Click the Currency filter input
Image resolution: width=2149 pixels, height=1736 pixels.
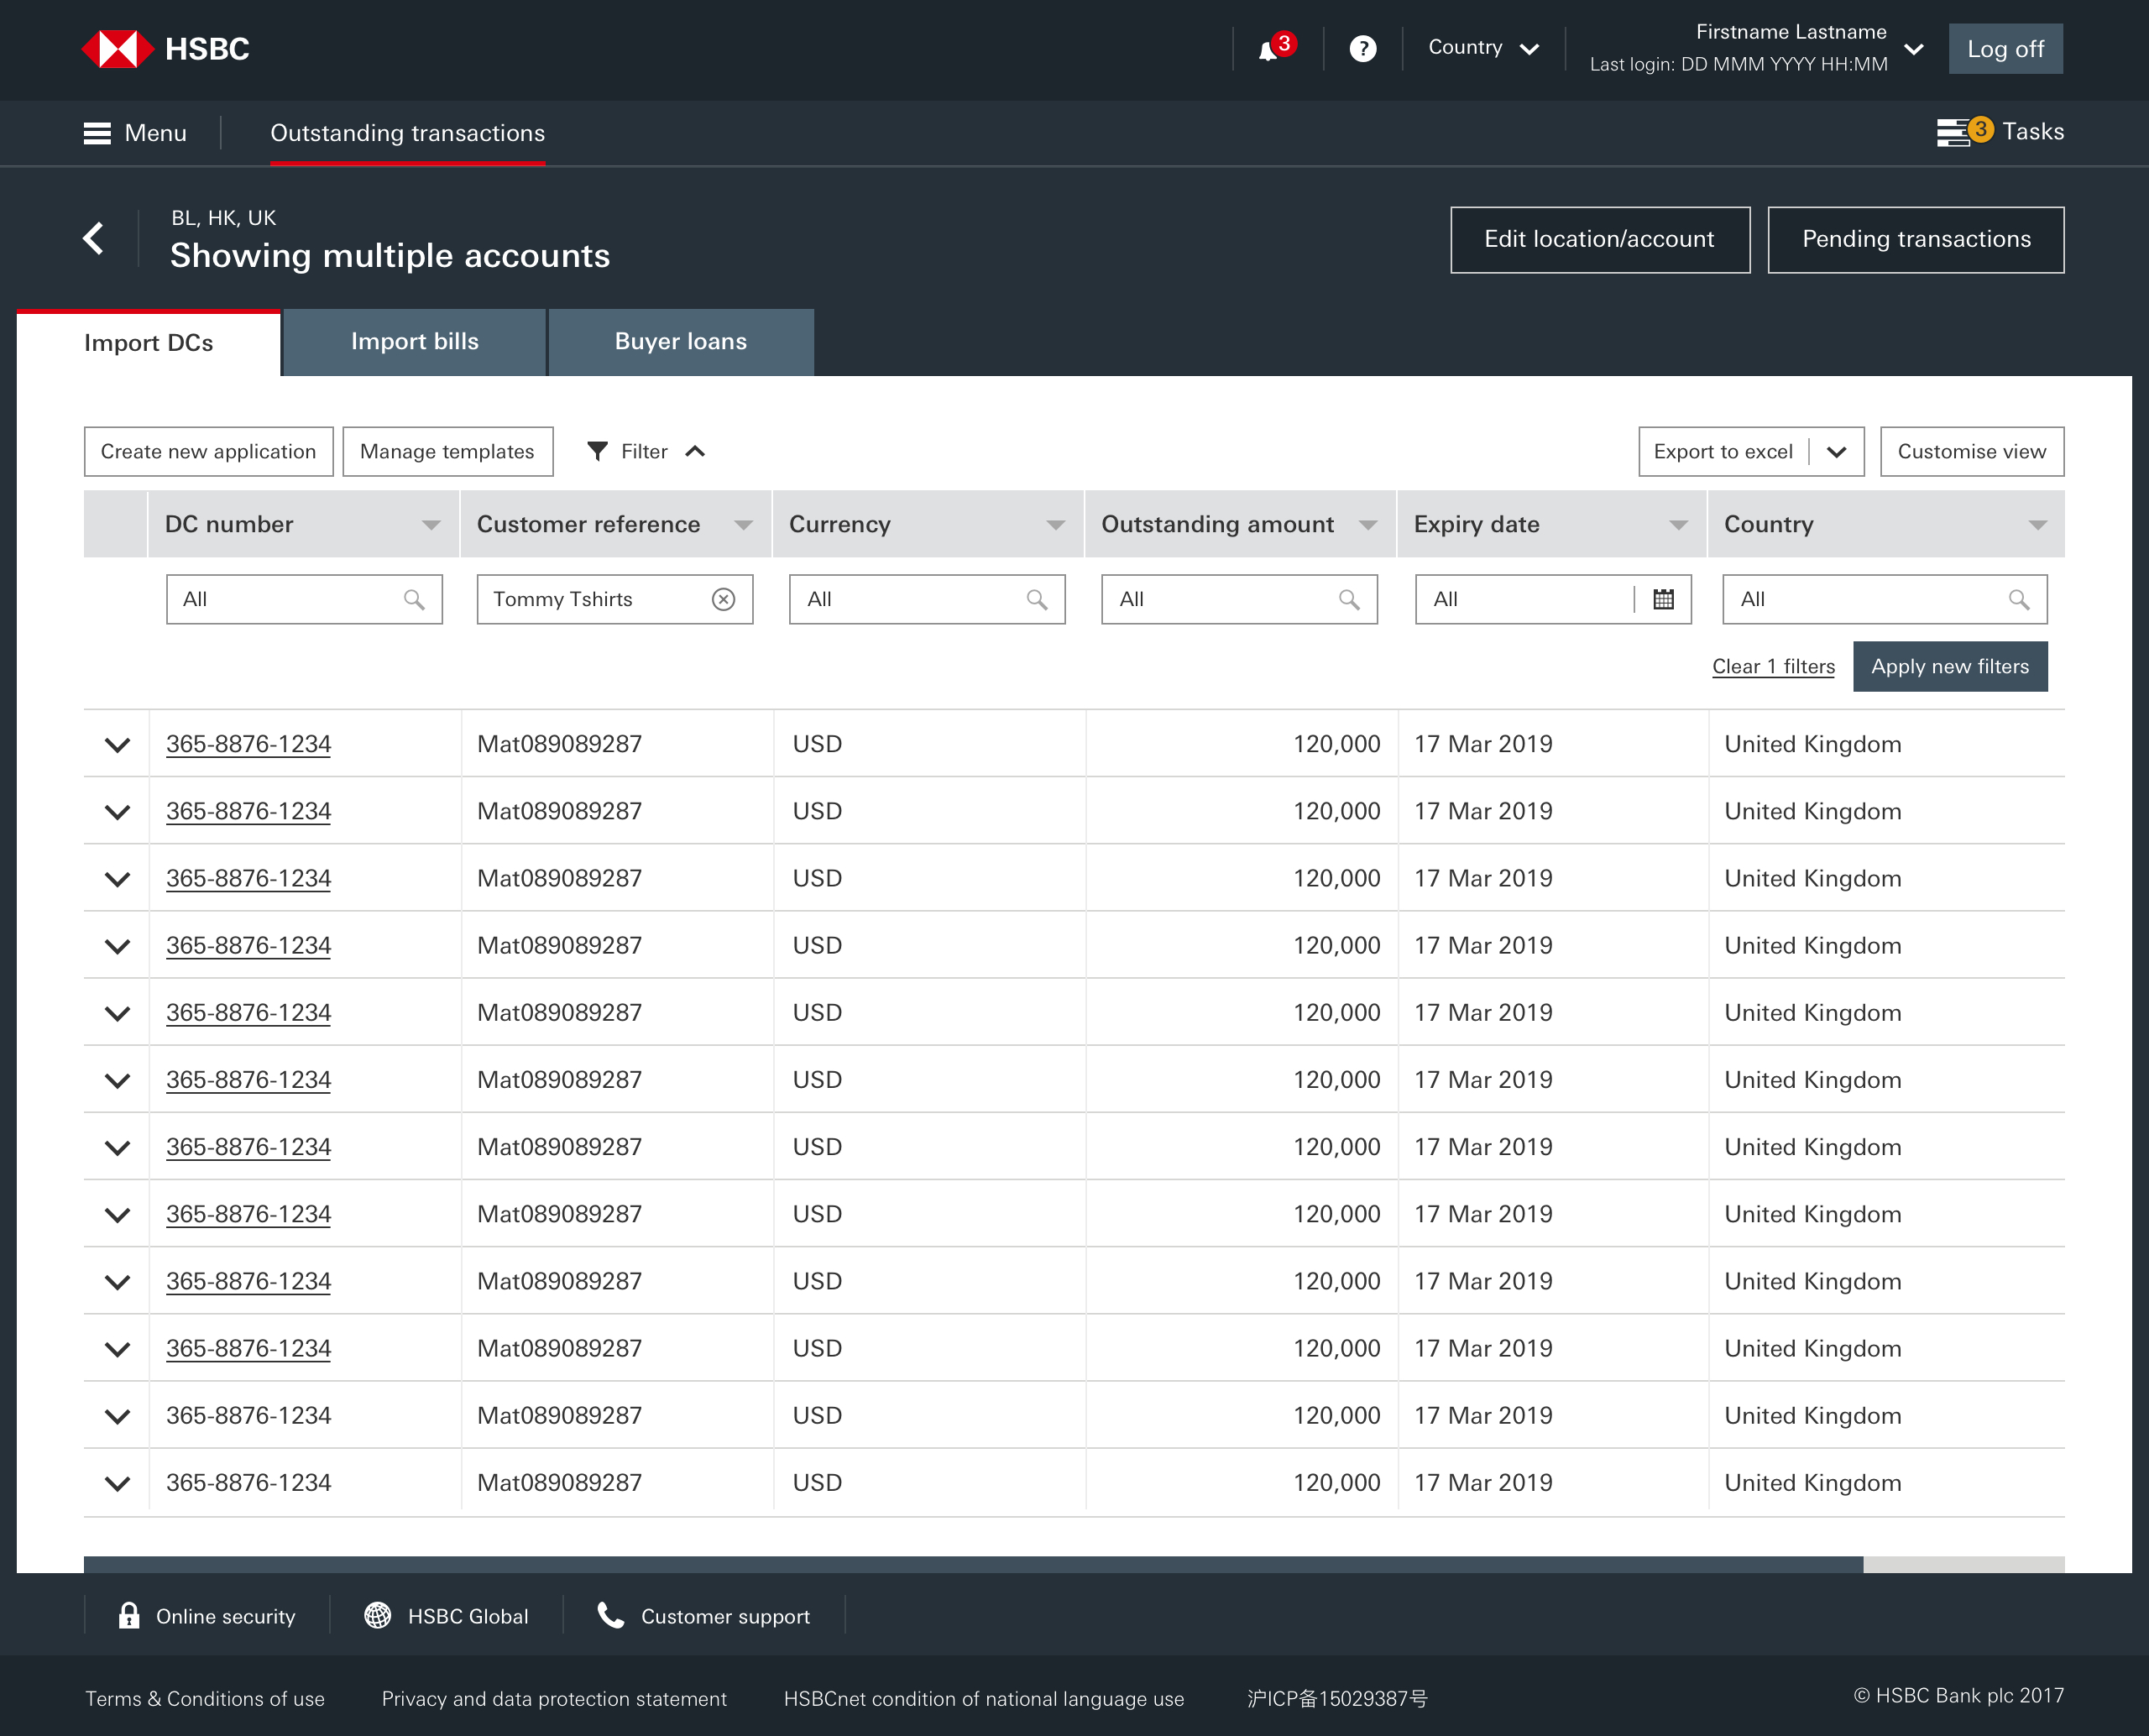click(927, 599)
